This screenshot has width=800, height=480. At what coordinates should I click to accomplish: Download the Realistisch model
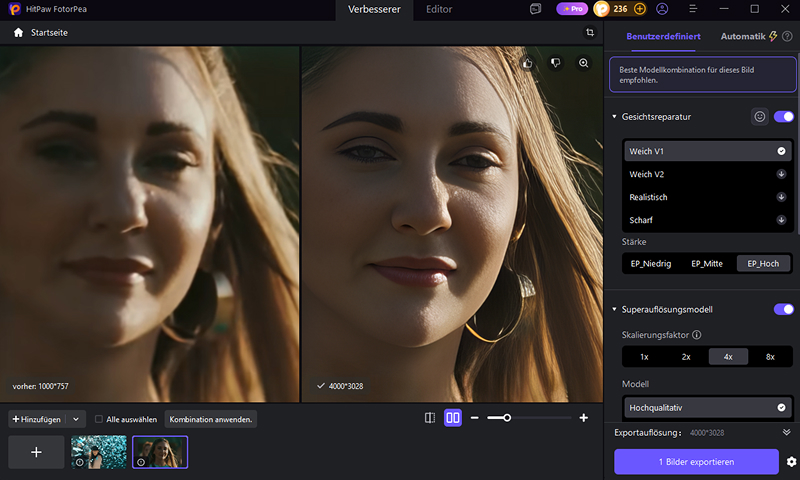pos(781,197)
